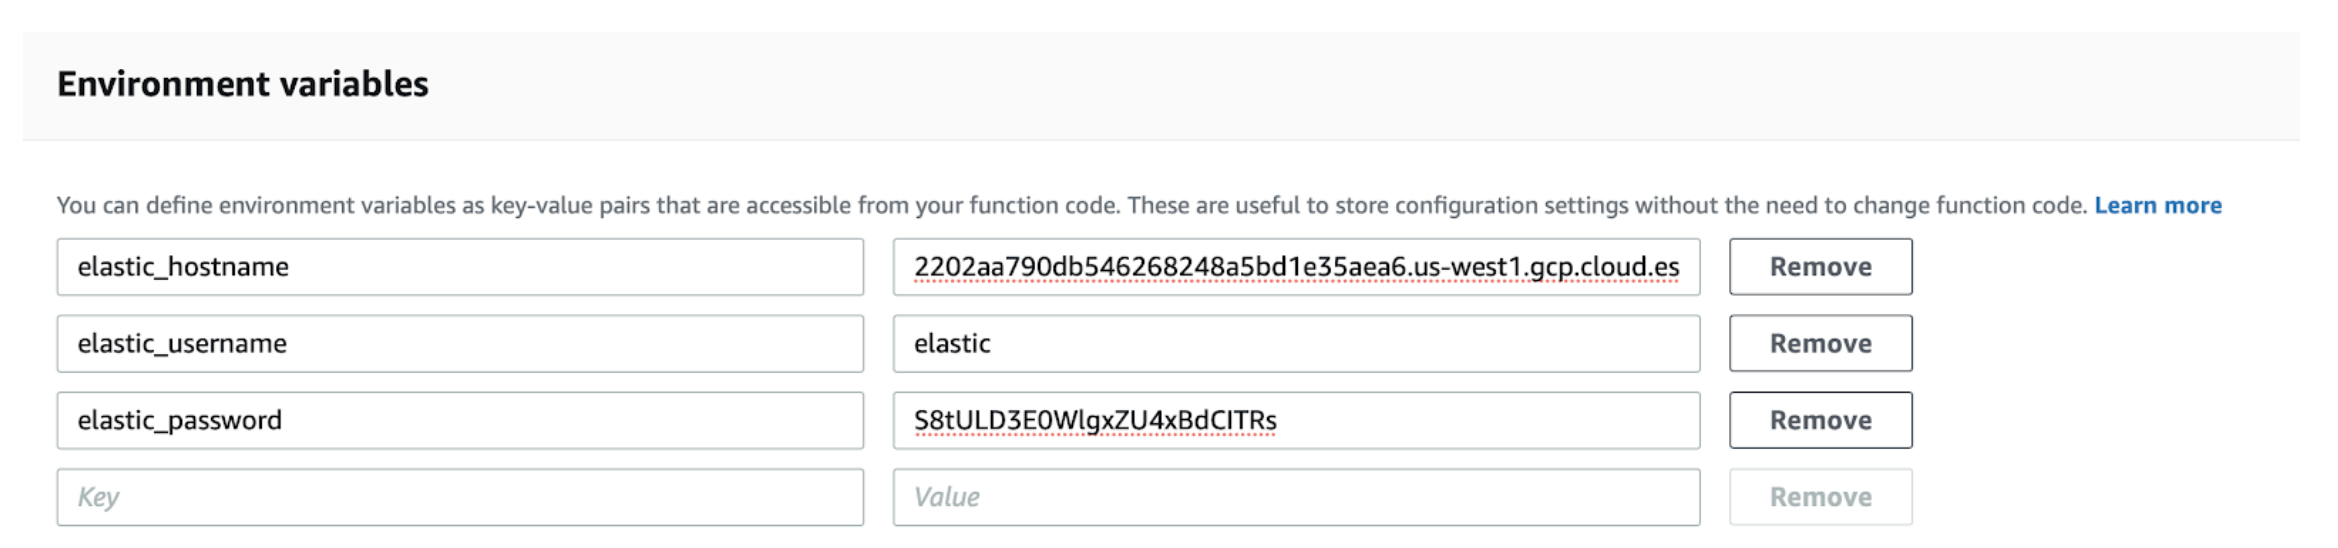Remove the elastic_hostname variable
The height and width of the screenshot is (548, 2338).
click(1820, 267)
